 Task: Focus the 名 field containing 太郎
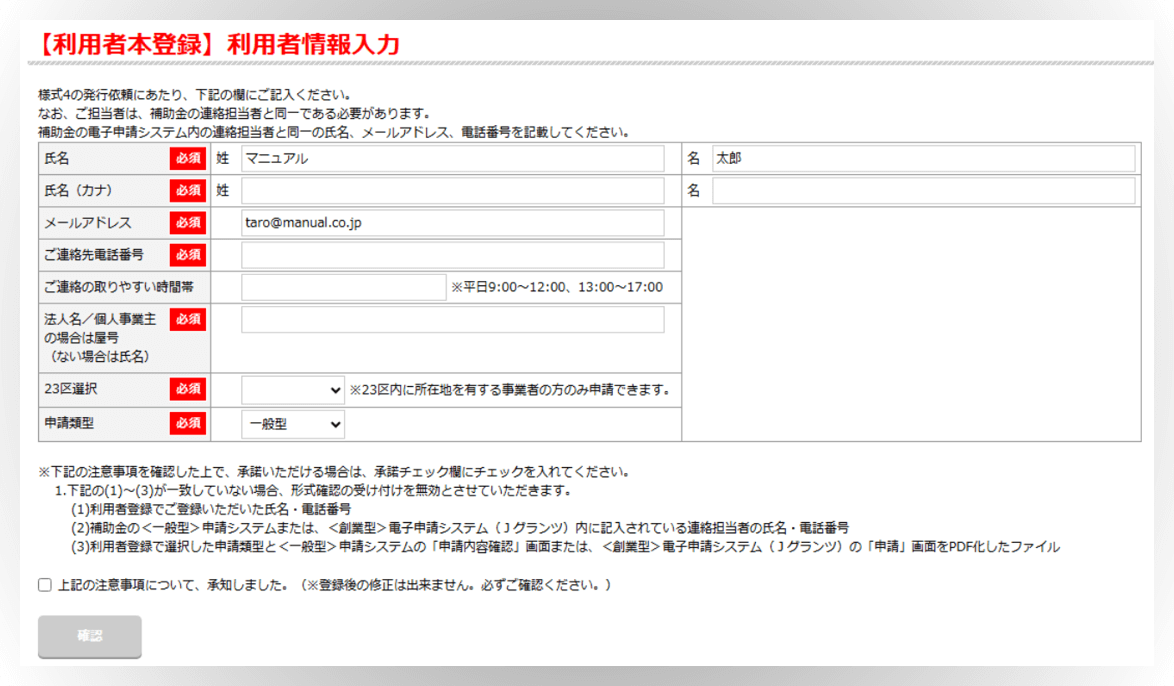[x=923, y=159]
